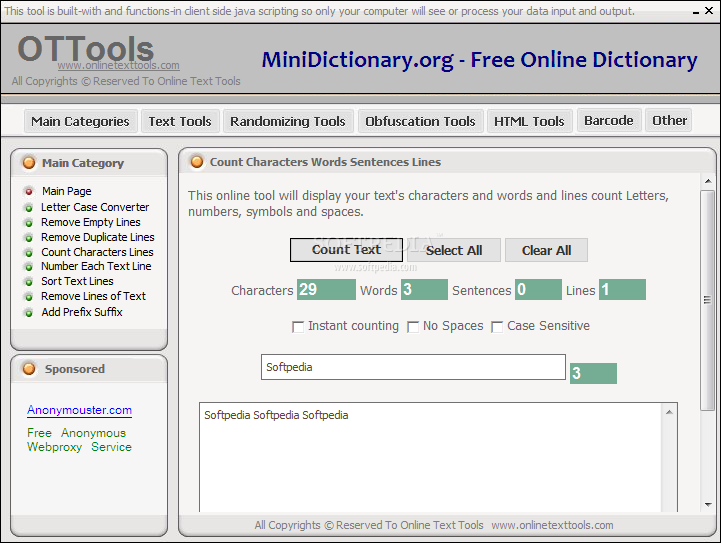Click the Clear All button

[x=546, y=250]
